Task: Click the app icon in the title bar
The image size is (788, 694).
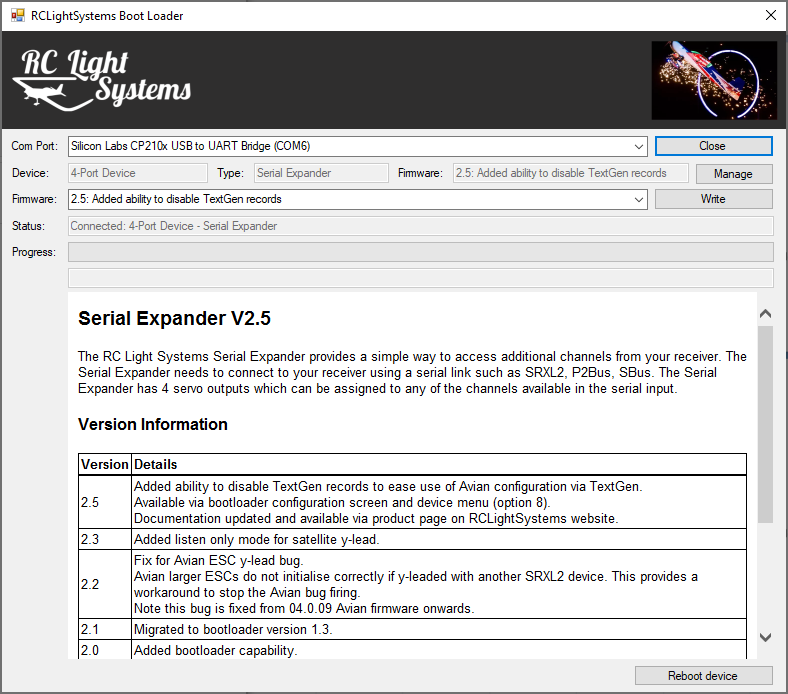Action: click(17, 16)
